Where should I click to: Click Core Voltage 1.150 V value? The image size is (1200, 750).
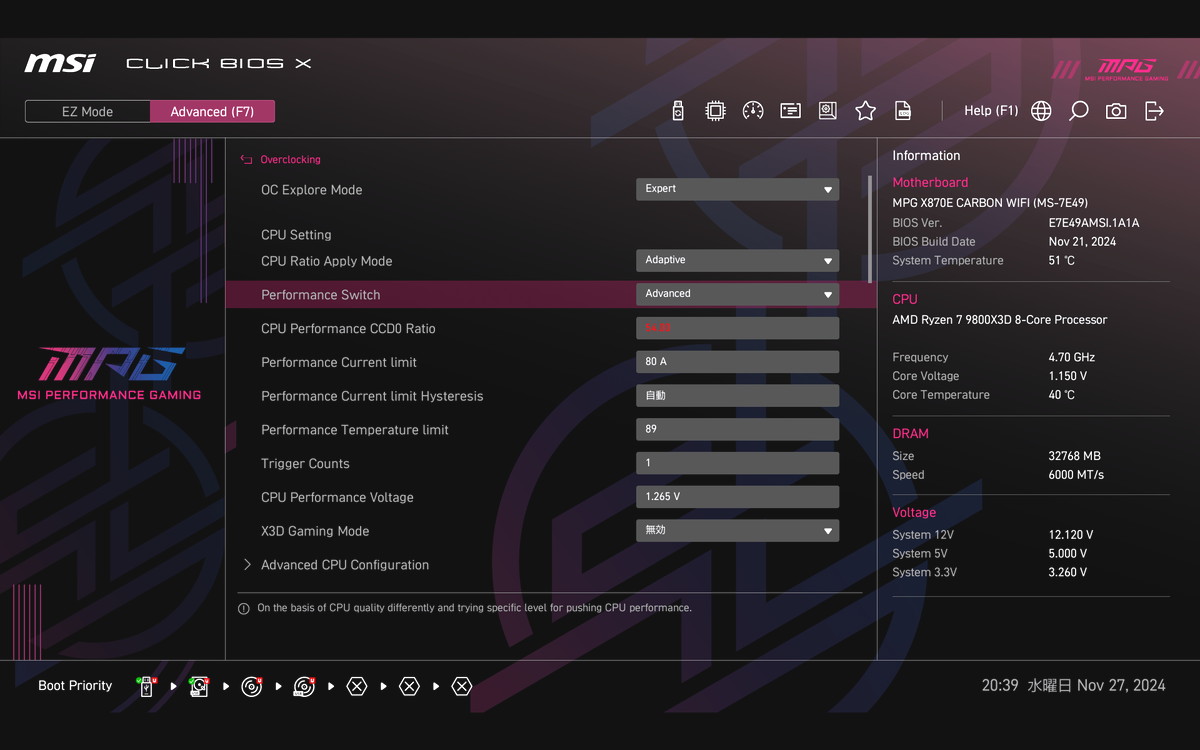click(x=1067, y=376)
